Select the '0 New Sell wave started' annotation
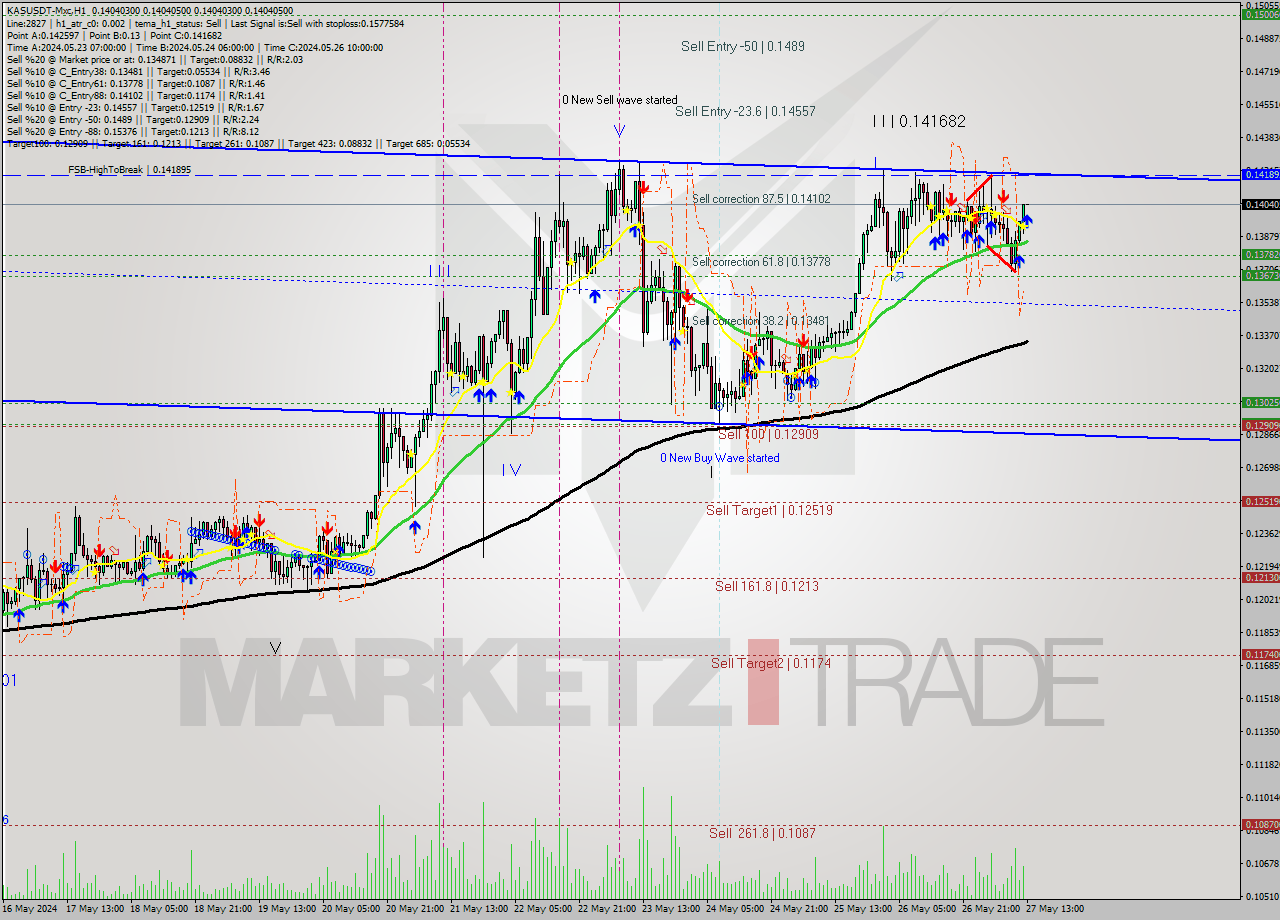This screenshot has height=920, width=1280. [x=619, y=100]
